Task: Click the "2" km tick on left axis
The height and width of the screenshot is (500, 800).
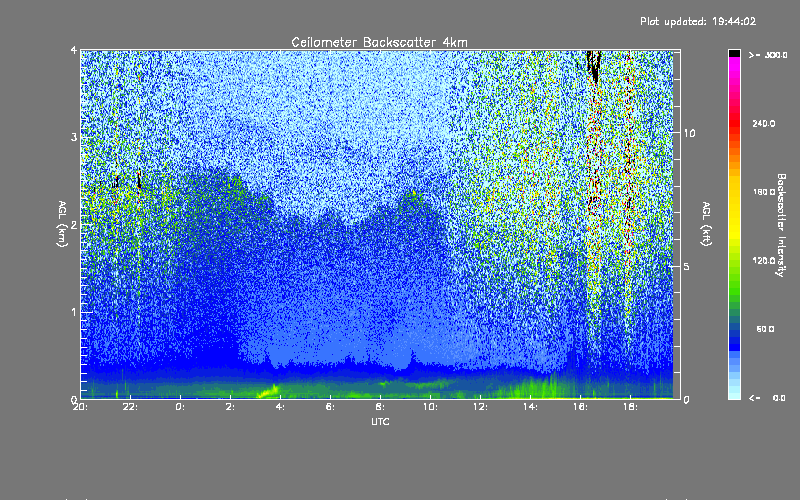Action: click(74, 224)
